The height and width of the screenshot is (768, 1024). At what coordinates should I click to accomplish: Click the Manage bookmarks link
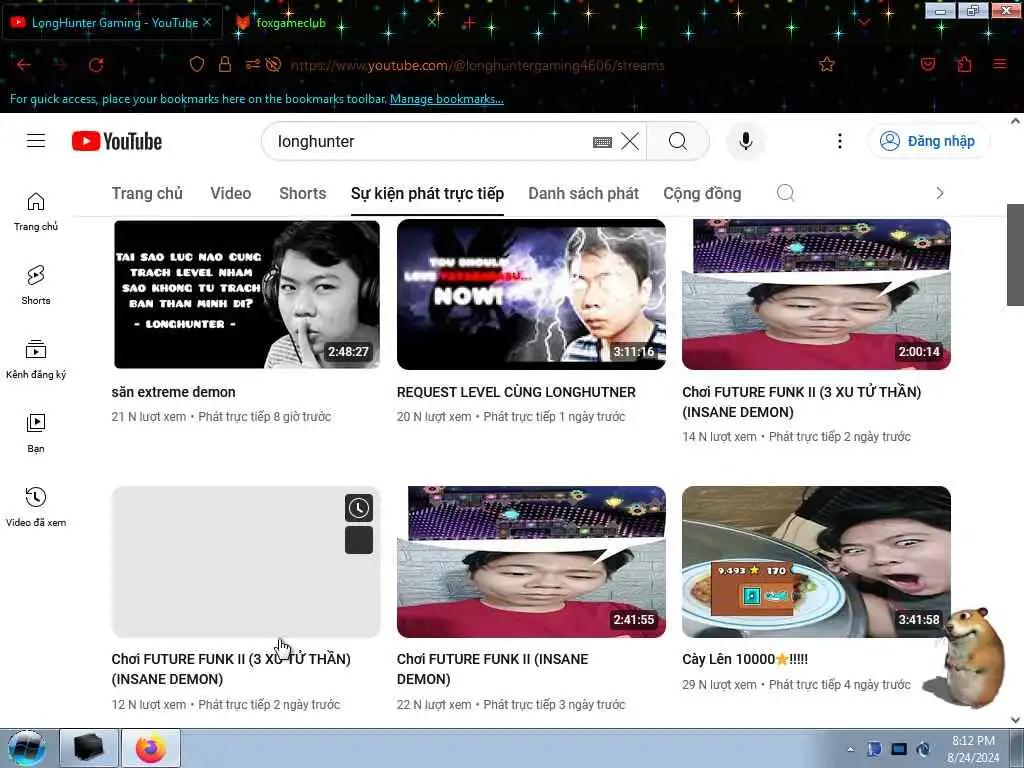coord(447,99)
